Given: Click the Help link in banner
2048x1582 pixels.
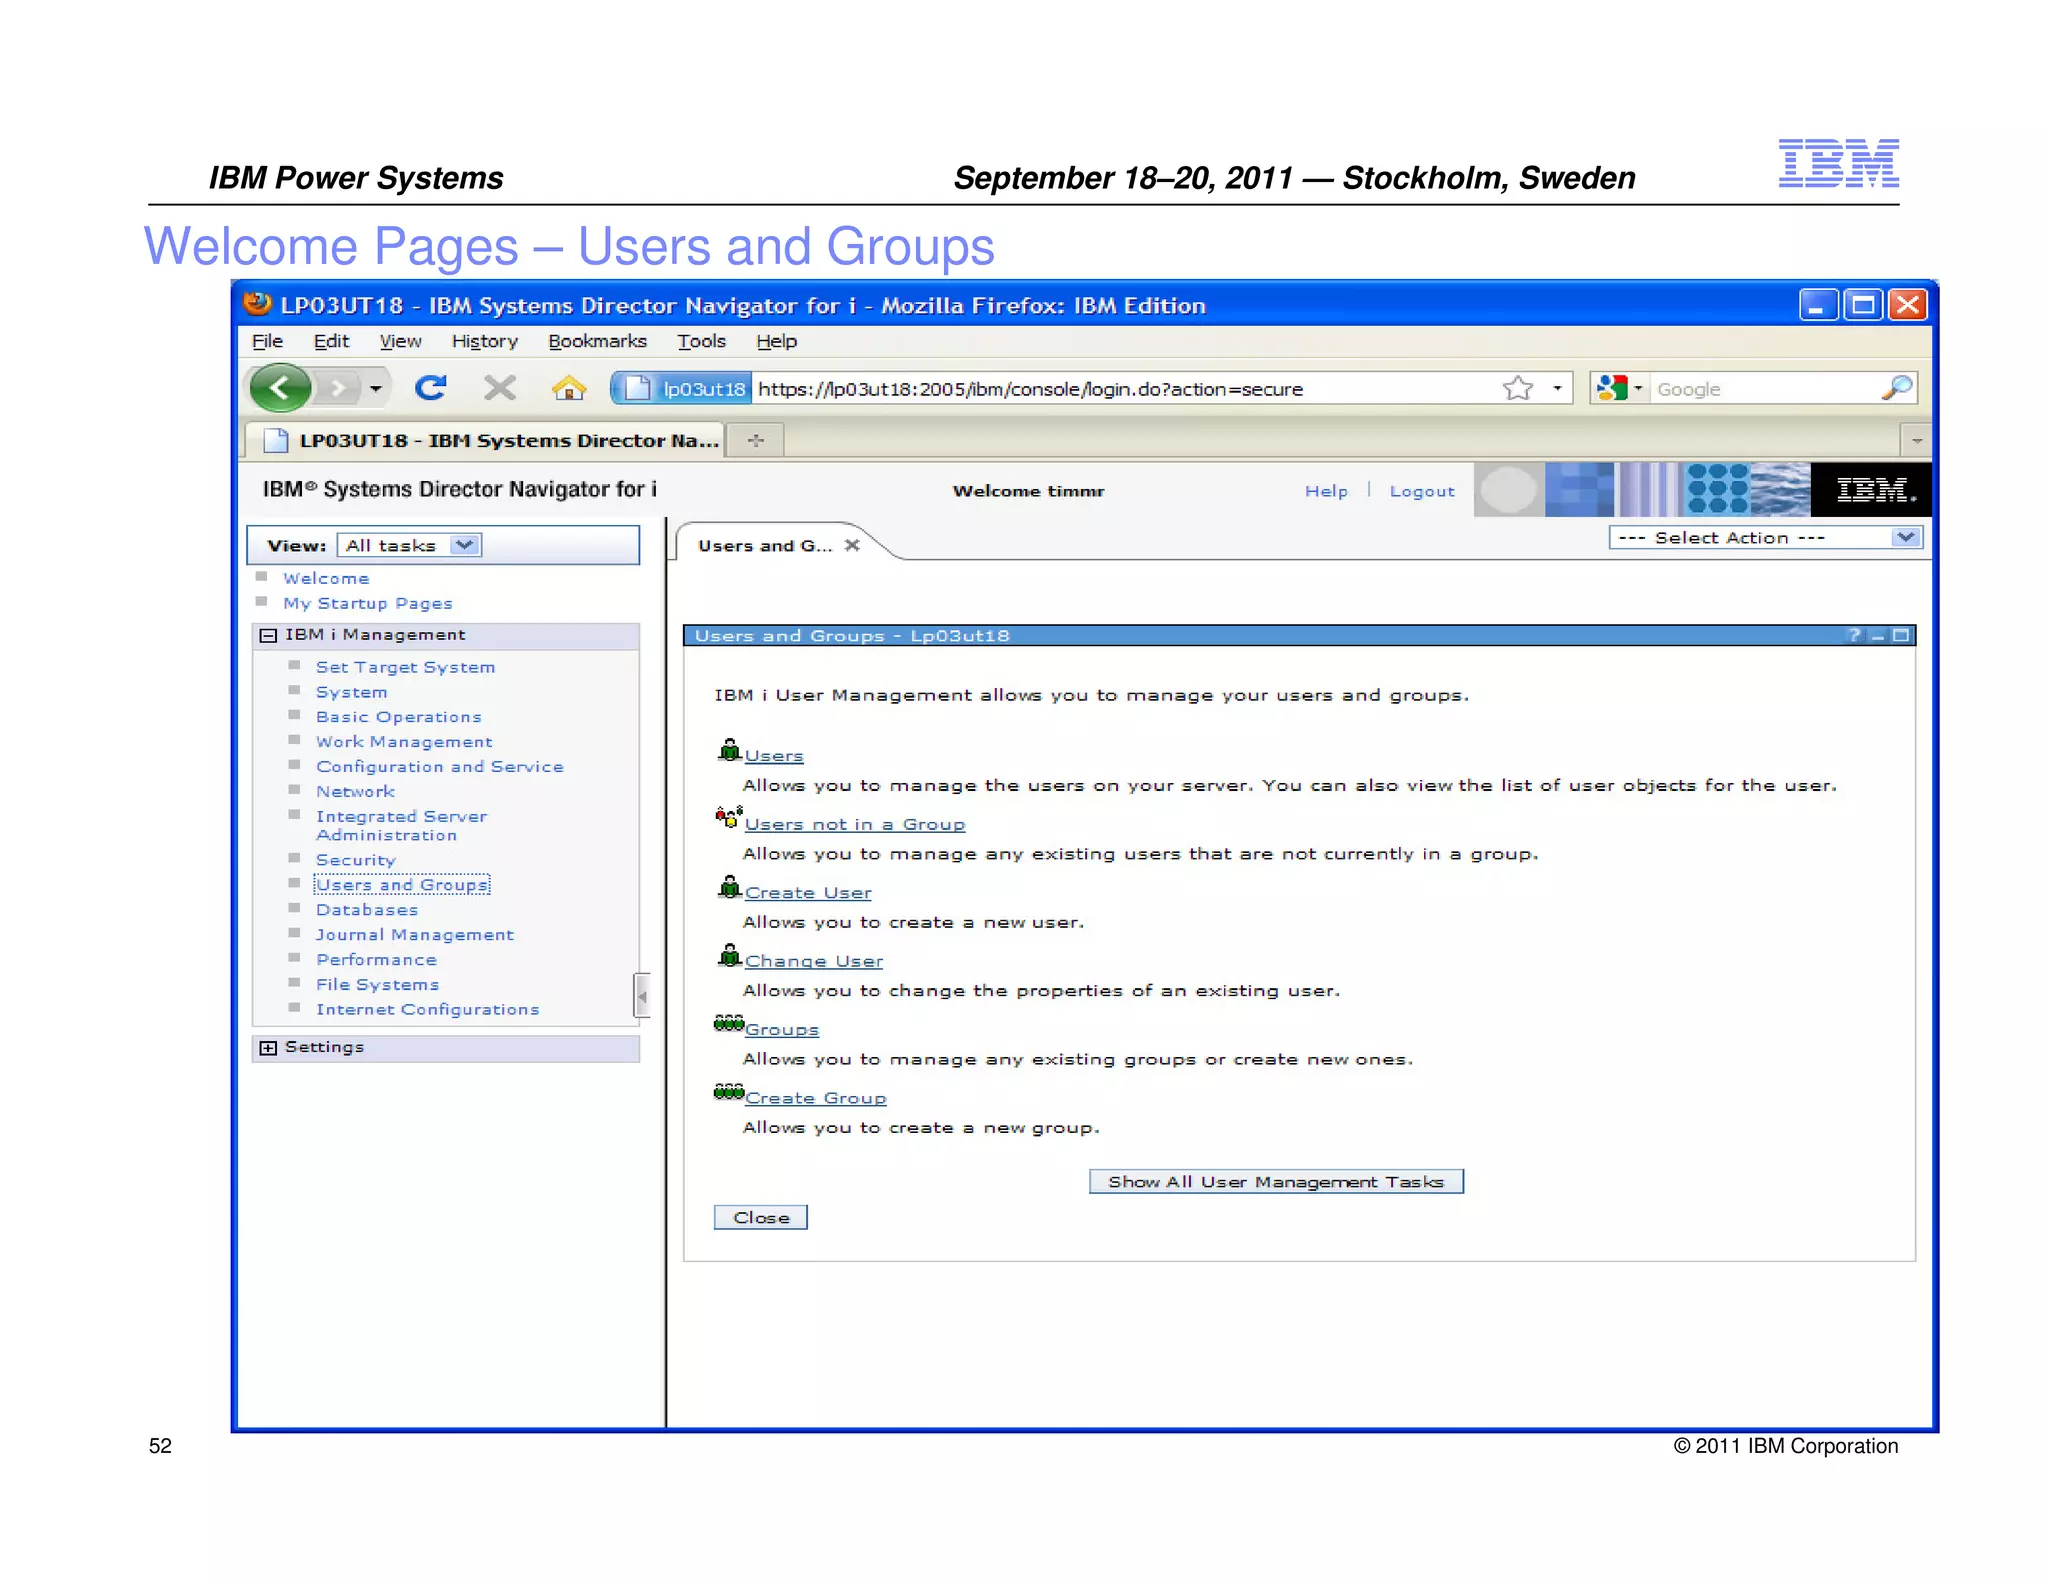Looking at the screenshot, I should [1326, 491].
